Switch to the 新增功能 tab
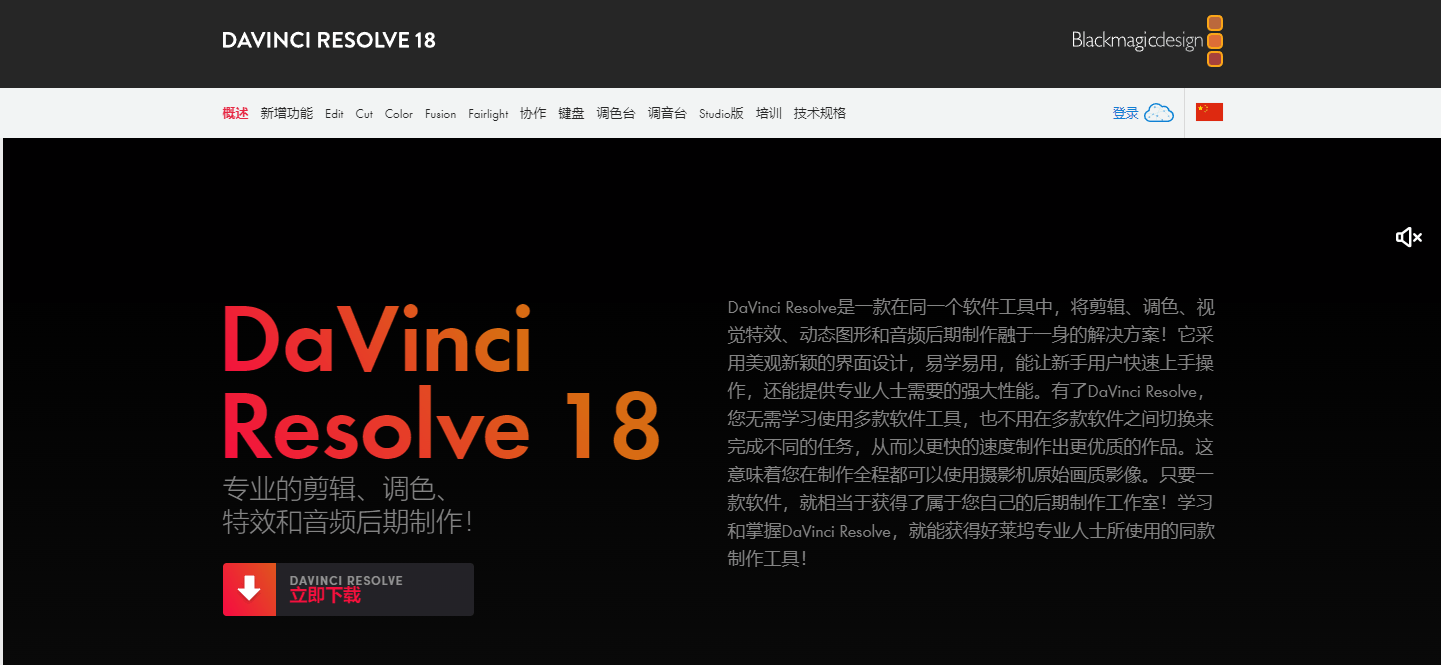The width and height of the screenshot is (1441, 665). (286, 113)
